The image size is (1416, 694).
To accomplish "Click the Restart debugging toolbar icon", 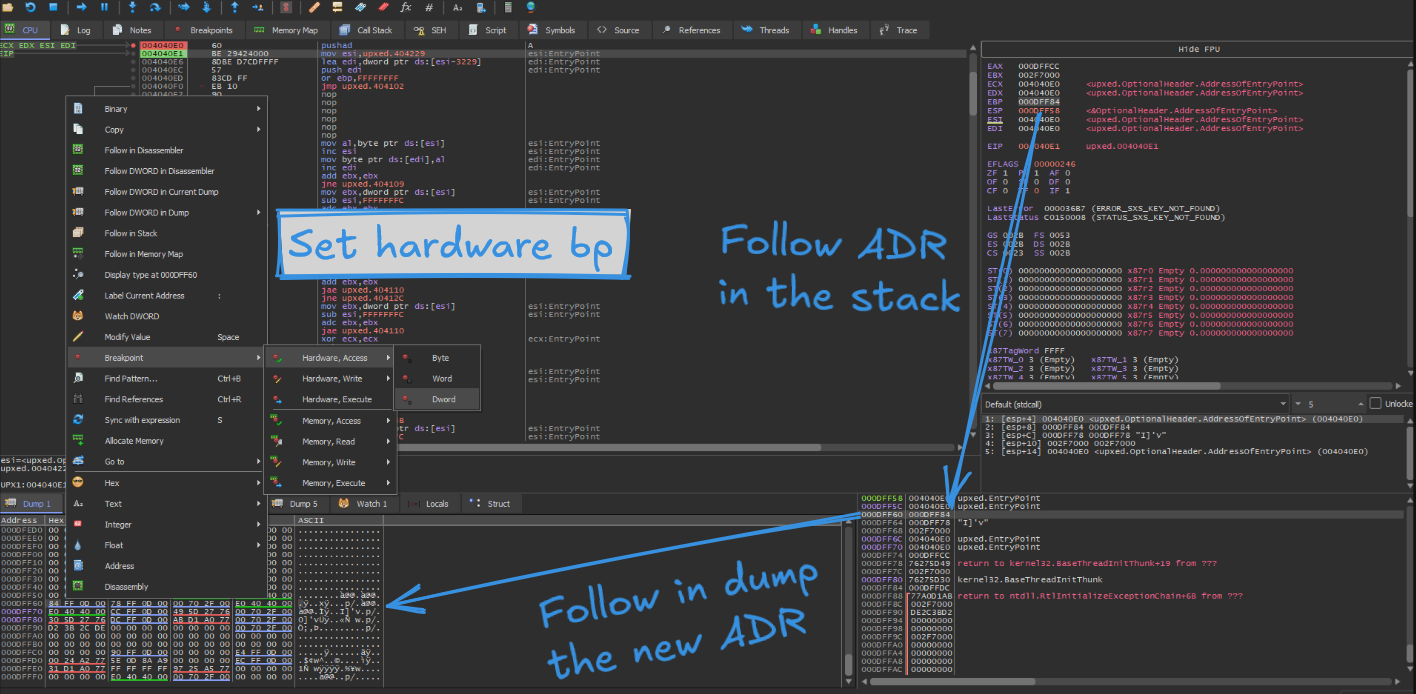I will pos(31,7).
